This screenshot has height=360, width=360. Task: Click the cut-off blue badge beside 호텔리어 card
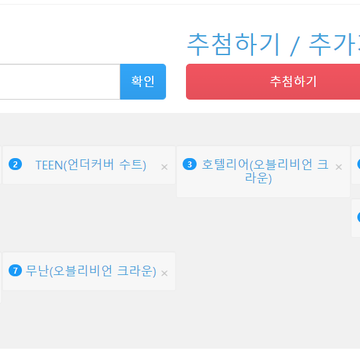(x=359, y=164)
